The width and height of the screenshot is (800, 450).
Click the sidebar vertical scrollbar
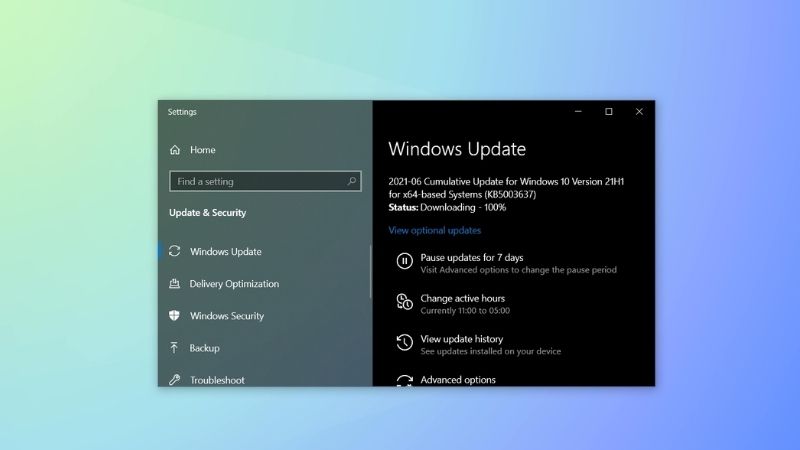pos(370,271)
